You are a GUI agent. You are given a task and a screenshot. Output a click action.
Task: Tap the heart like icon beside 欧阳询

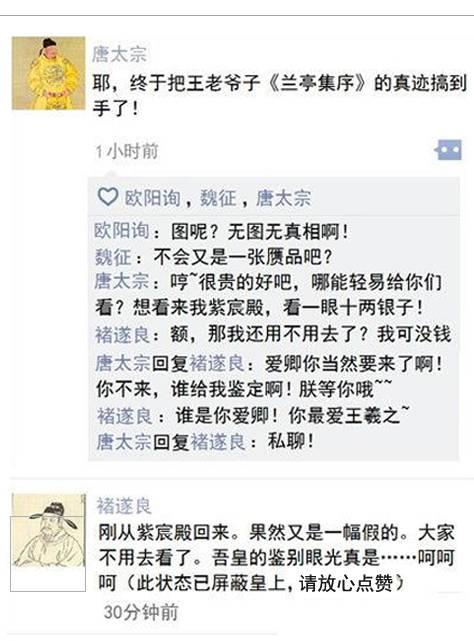click(108, 197)
